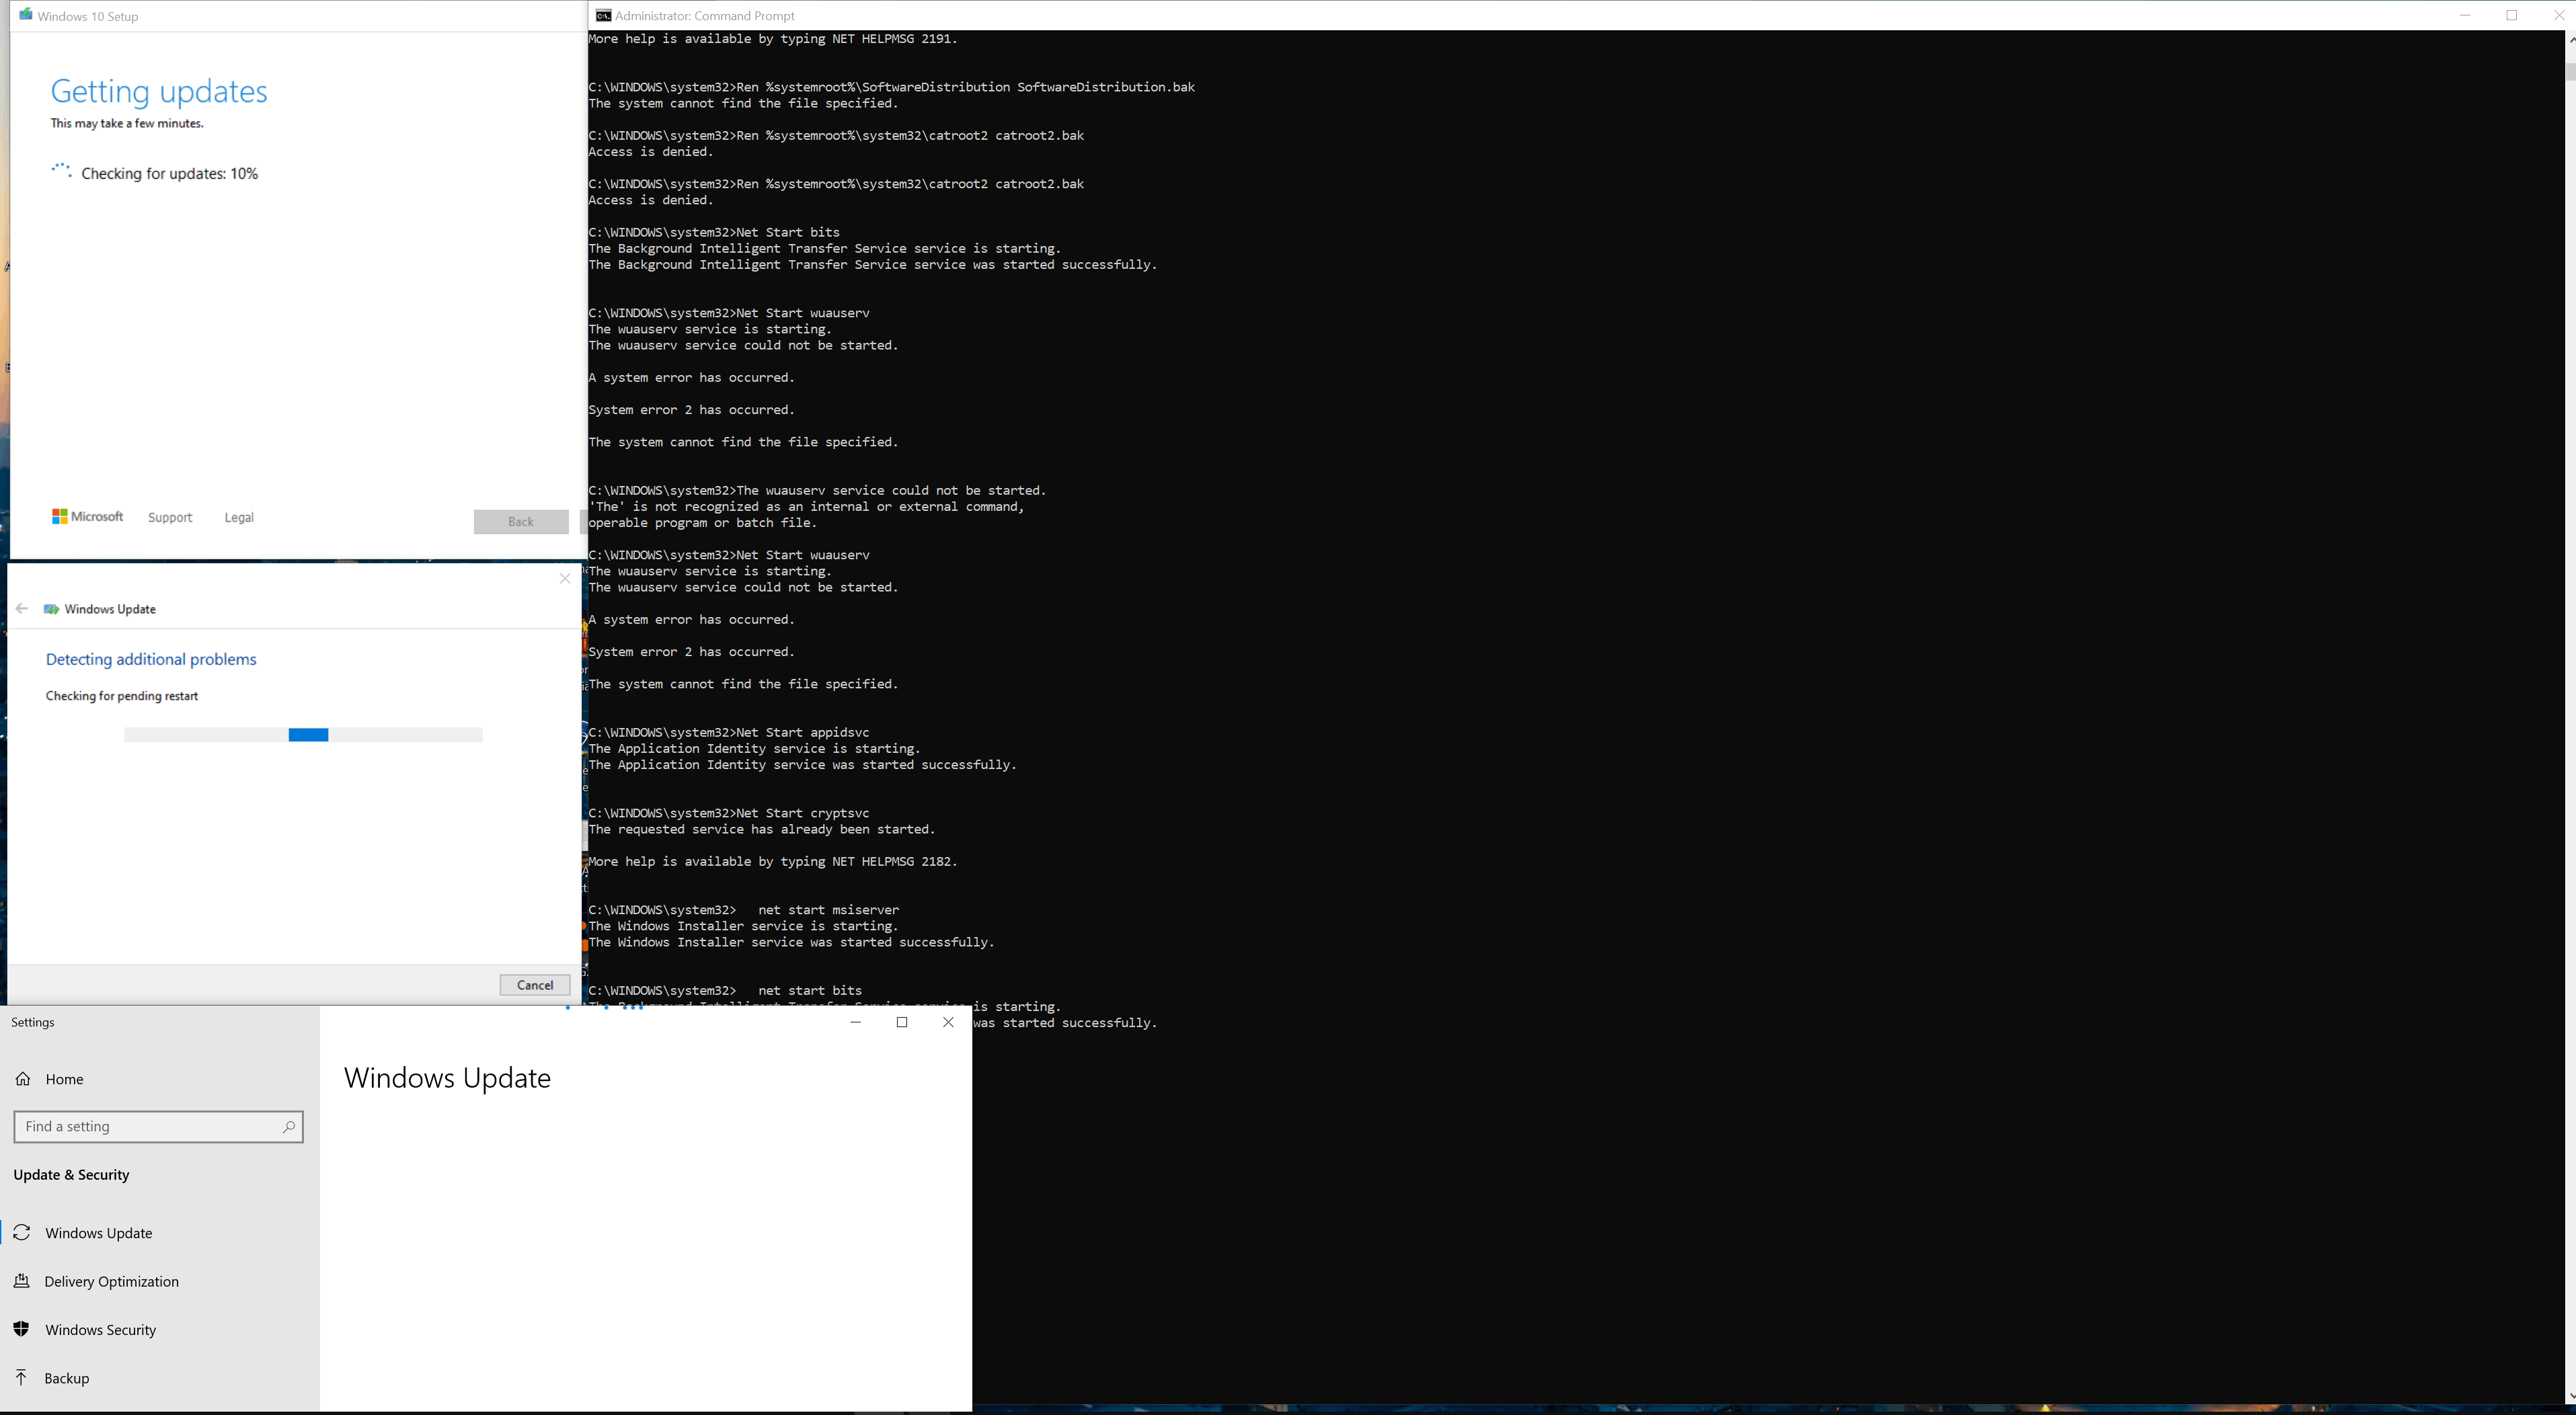Select Update & Security settings section

[x=71, y=1174]
